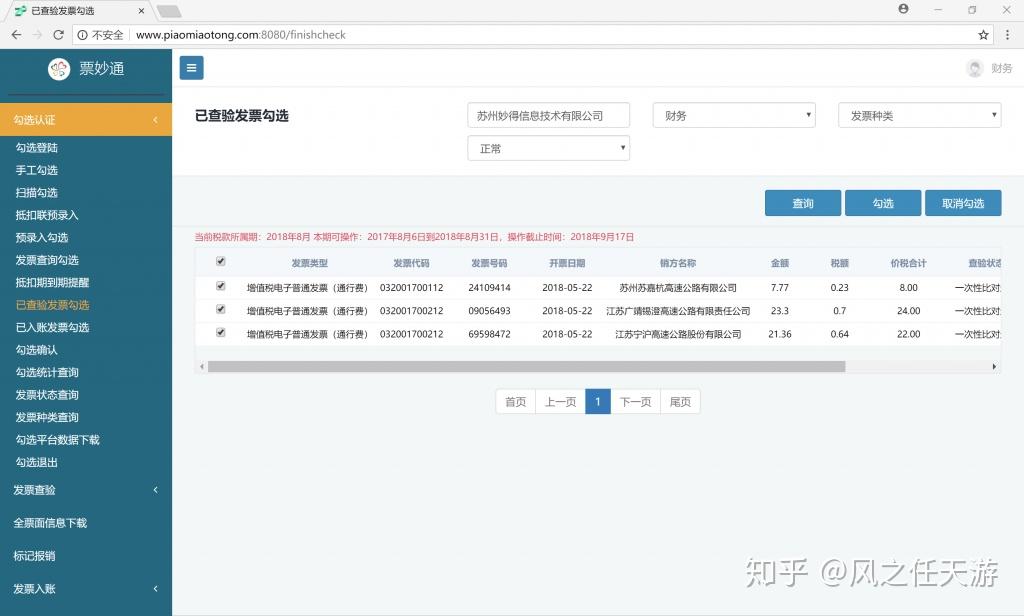Click the browser address bar URL
The width and height of the screenshot is (1024, 616).
click(x=240, y=35)
